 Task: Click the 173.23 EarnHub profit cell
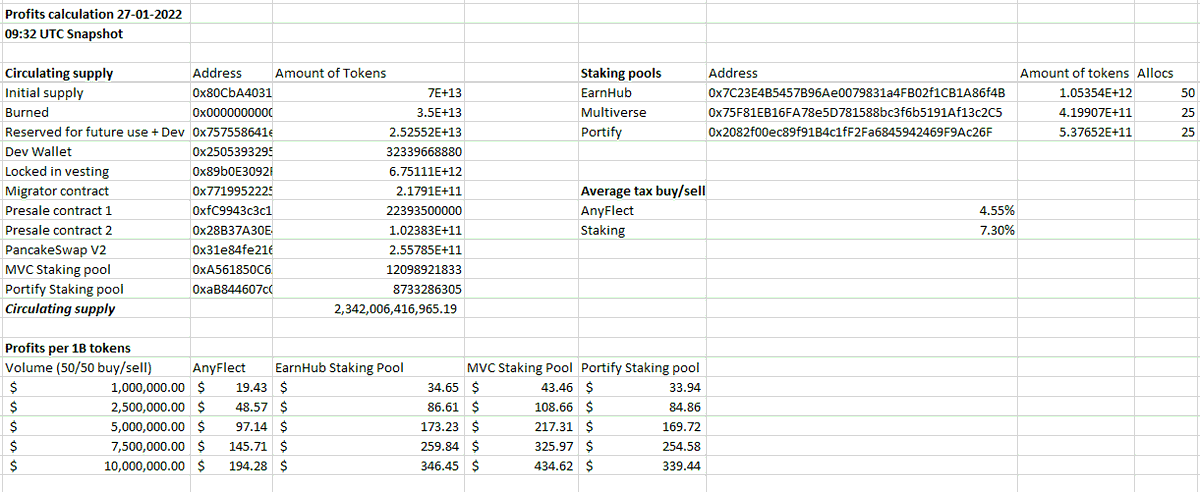441,426
